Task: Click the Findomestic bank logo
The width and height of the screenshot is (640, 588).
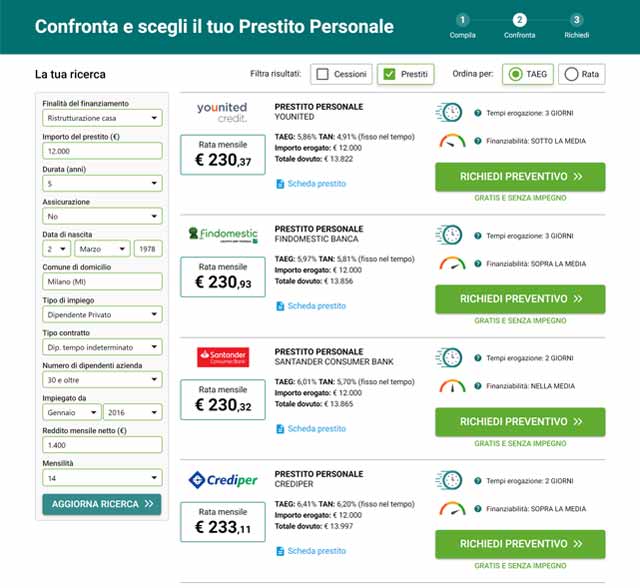Action: point(223,234)
